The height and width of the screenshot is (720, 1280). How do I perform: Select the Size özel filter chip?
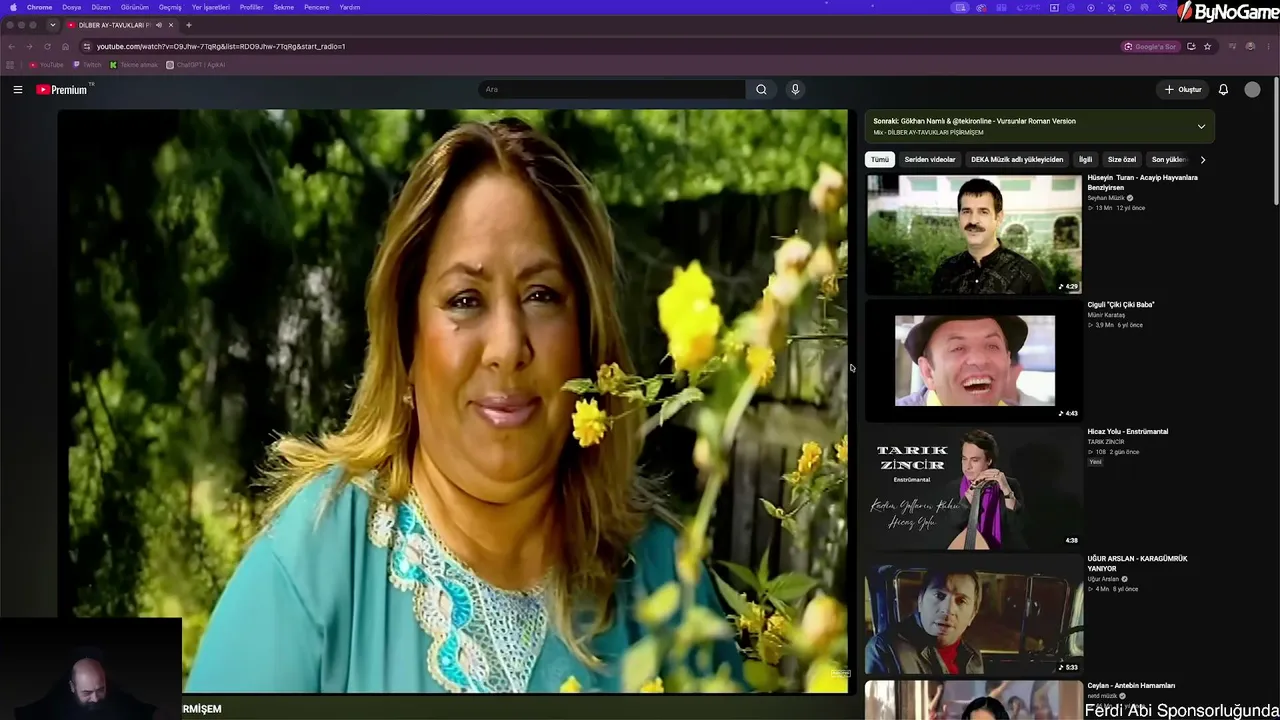(1122, 159)
